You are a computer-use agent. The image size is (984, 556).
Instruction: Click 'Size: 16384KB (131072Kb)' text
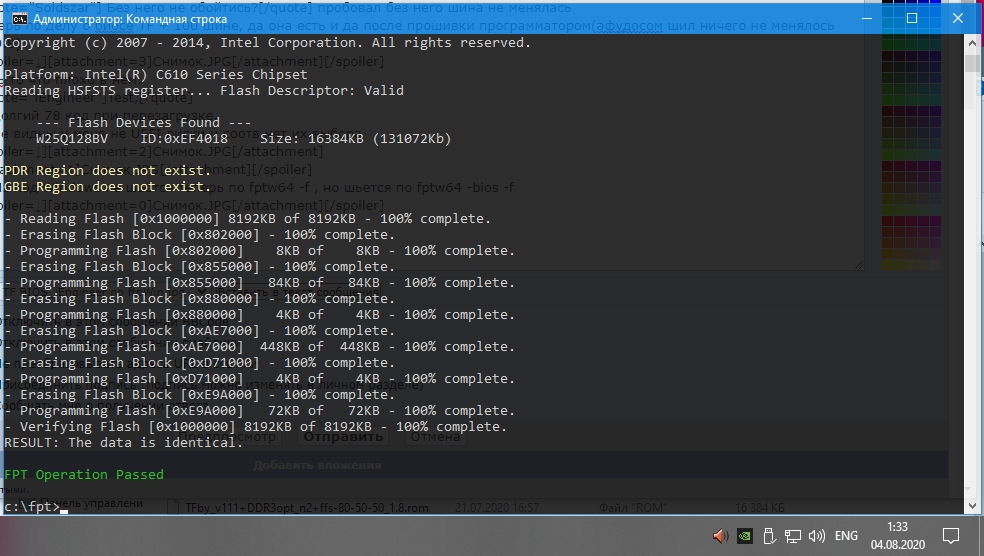pos(356,139)
